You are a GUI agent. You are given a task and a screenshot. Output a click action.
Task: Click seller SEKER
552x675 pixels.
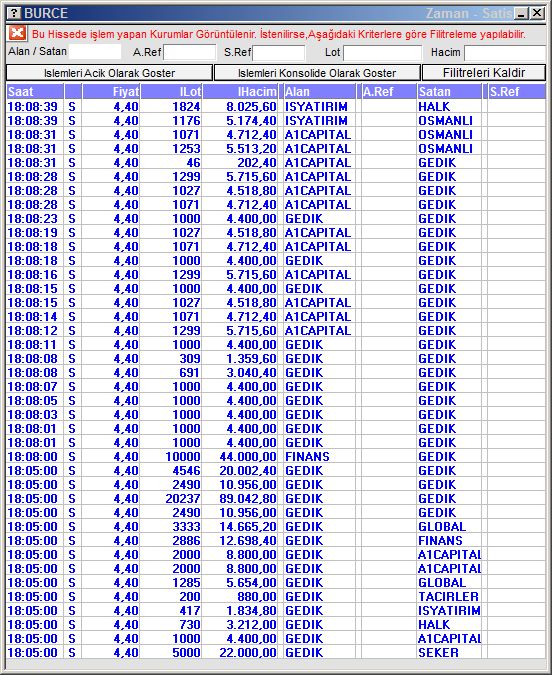coord(438,652)
